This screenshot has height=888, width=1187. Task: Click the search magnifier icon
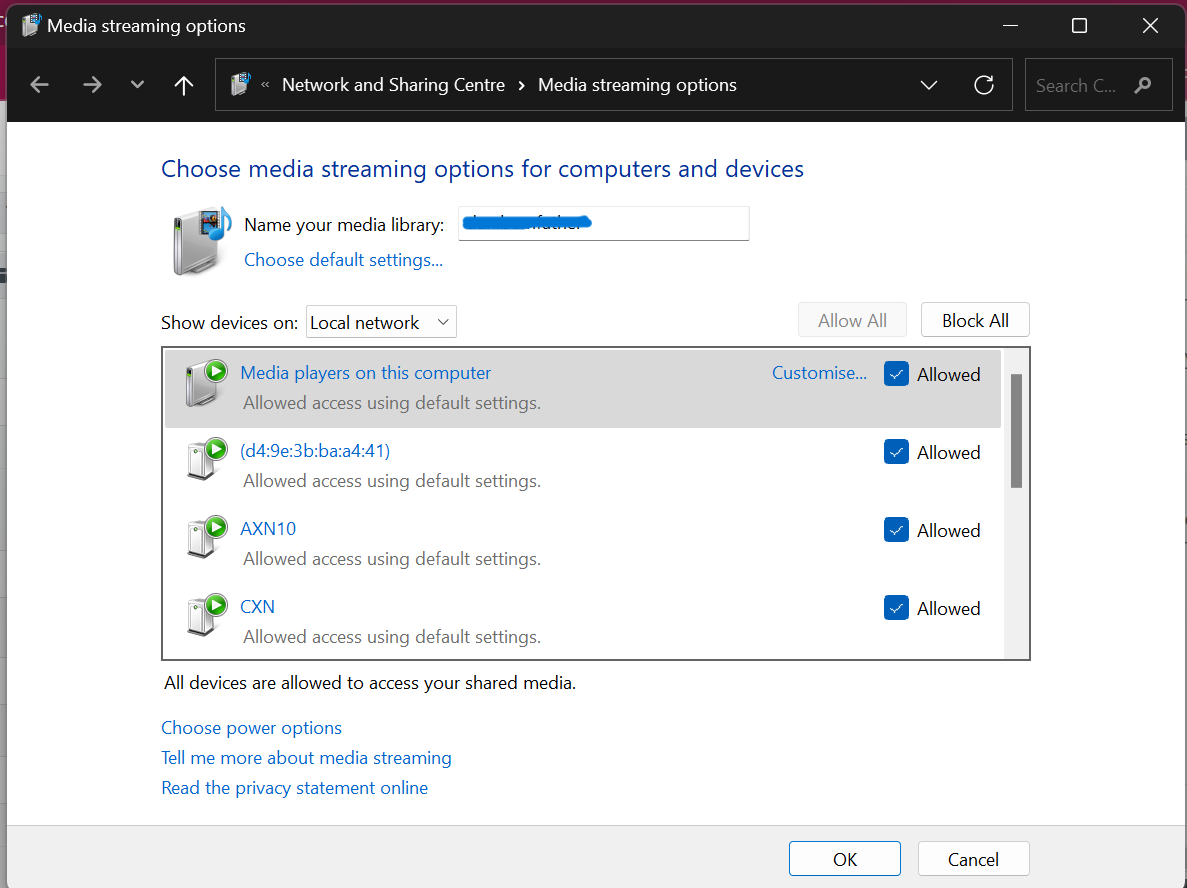[x=1143, y=85]
